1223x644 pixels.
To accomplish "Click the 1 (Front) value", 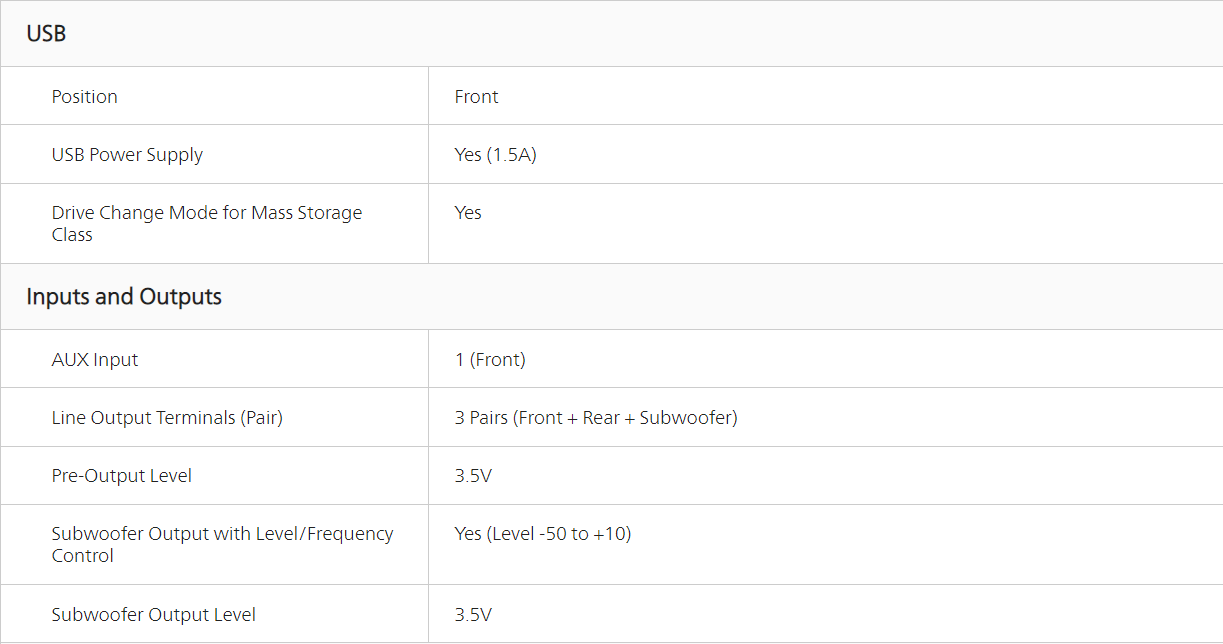I will [x=490, y=360].
